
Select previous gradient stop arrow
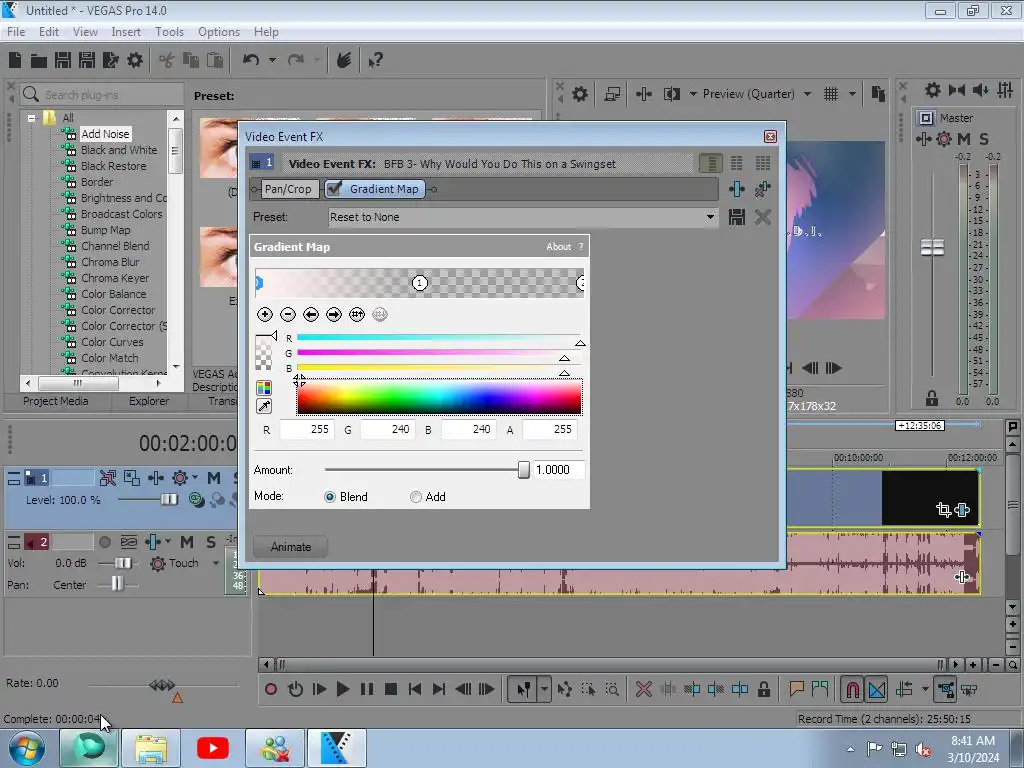point(311,315)
